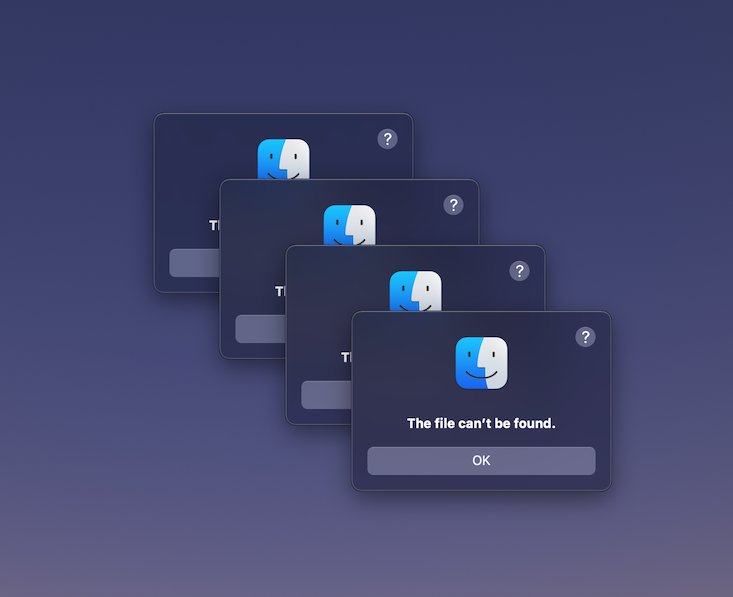Open help in the rearmost dialog
The image size is (733, 597).
click(388, 139)
